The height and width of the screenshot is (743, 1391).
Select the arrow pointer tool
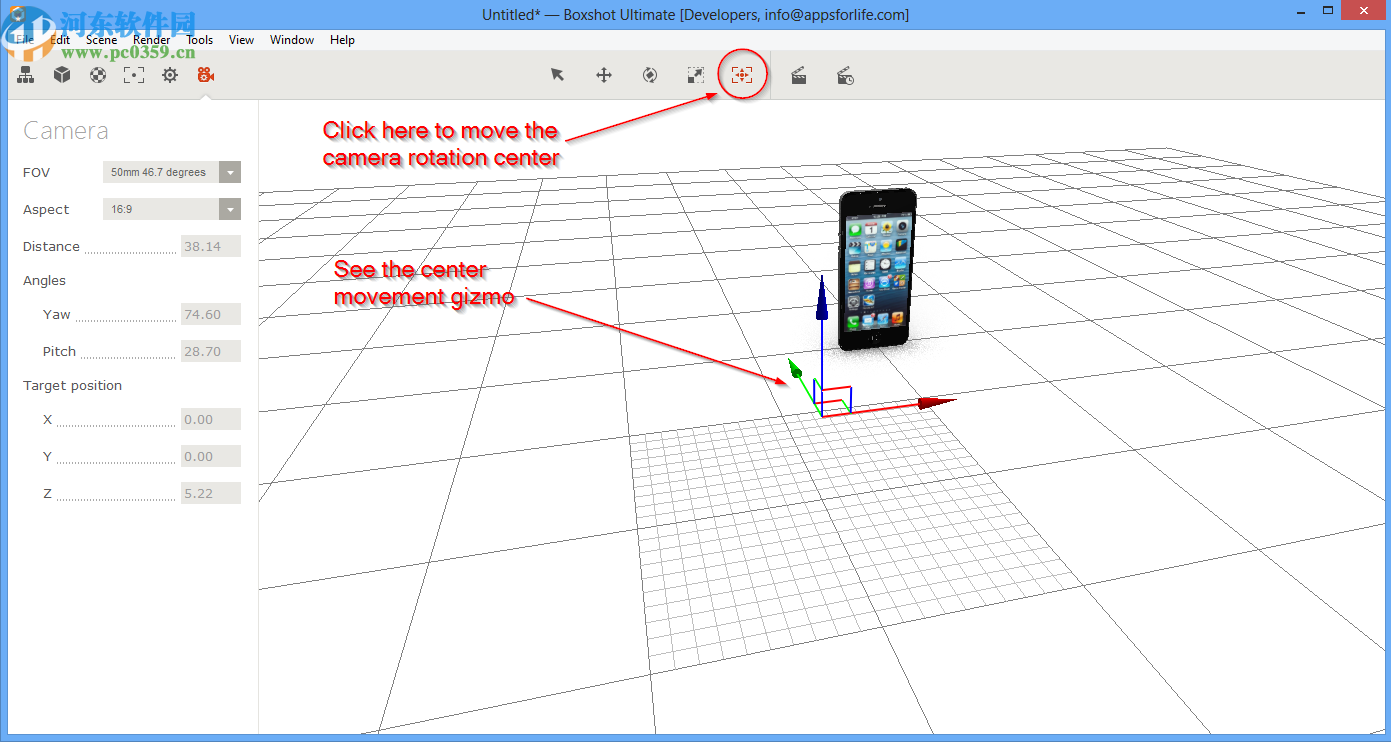coord(558,75)
